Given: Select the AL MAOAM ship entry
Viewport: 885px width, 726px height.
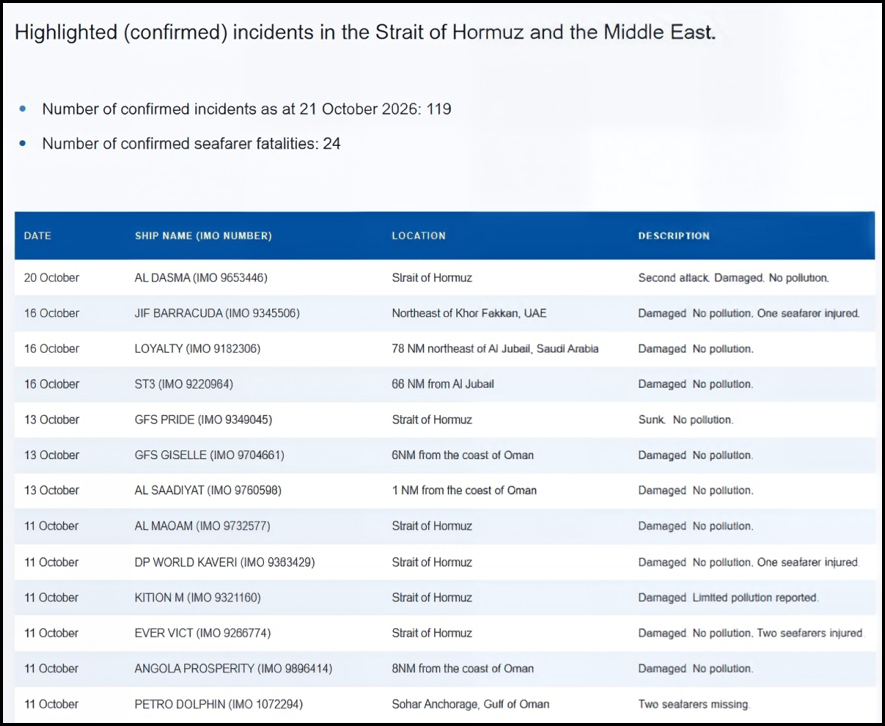Looking at the screenshot, I should pos(202,526).
